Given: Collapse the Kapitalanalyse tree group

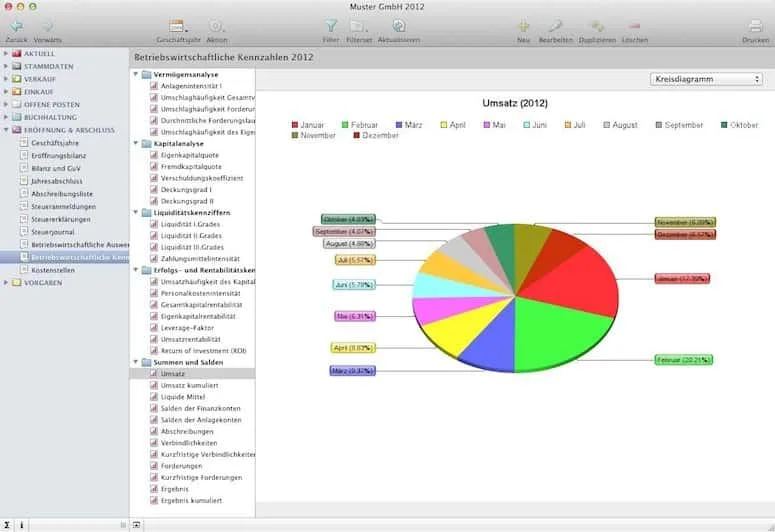Looking at the screenshot, I should [x=135, y=143].
